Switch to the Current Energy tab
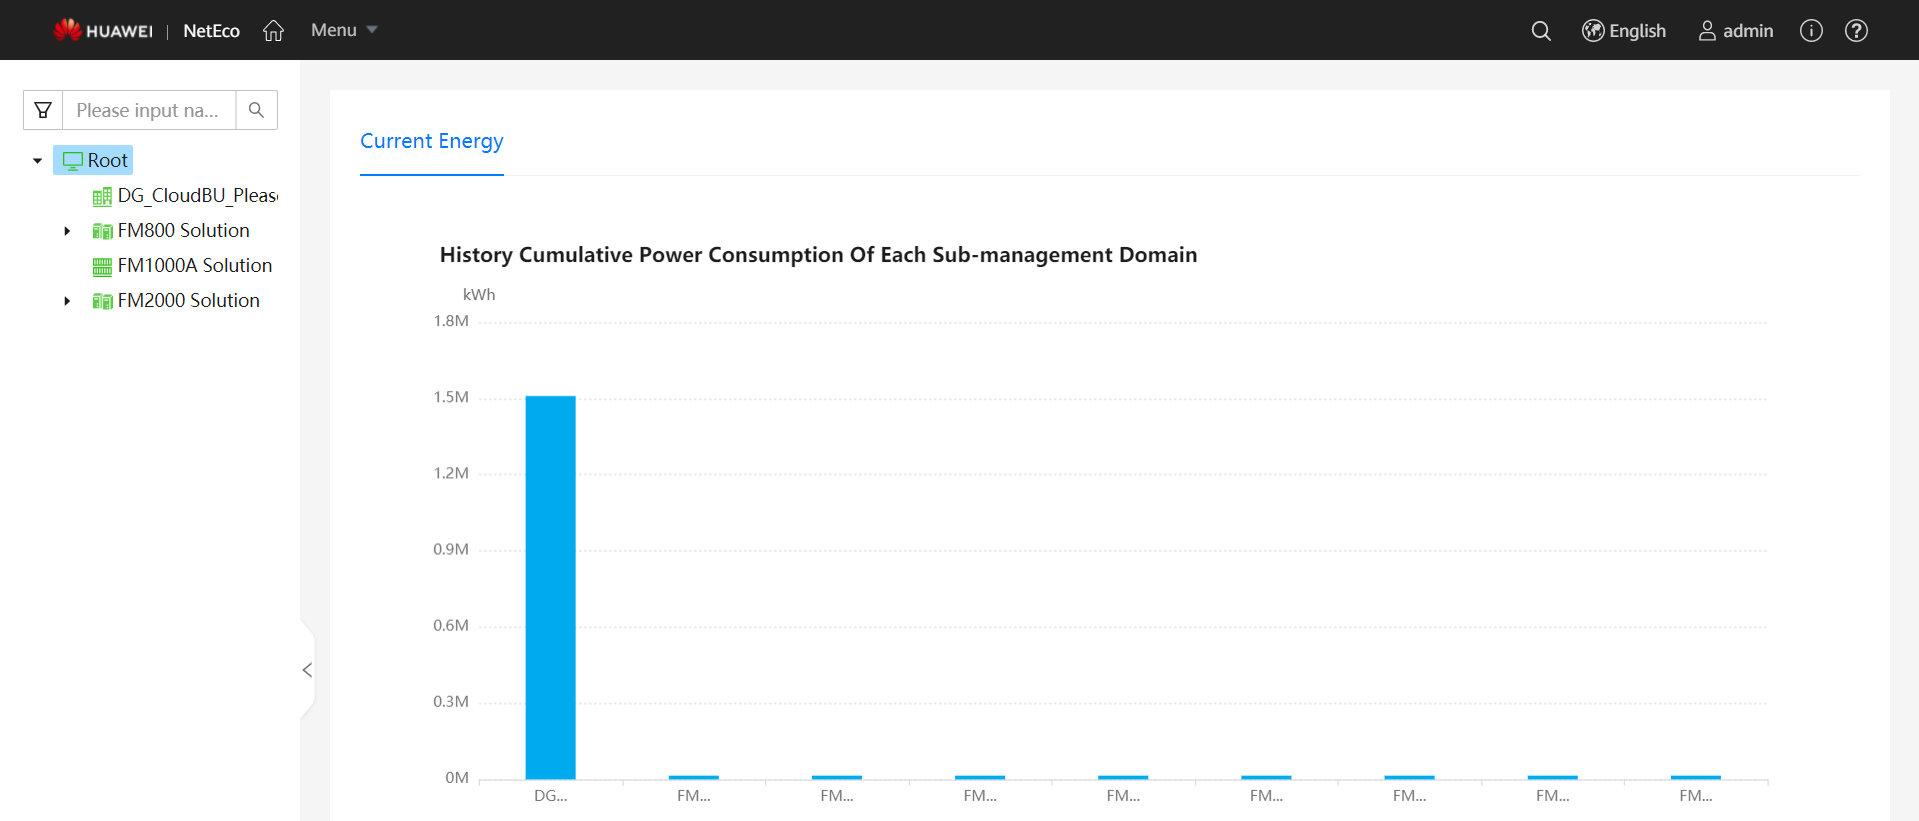The height and width of the screenshot is (821, 1919). point(431,141)
